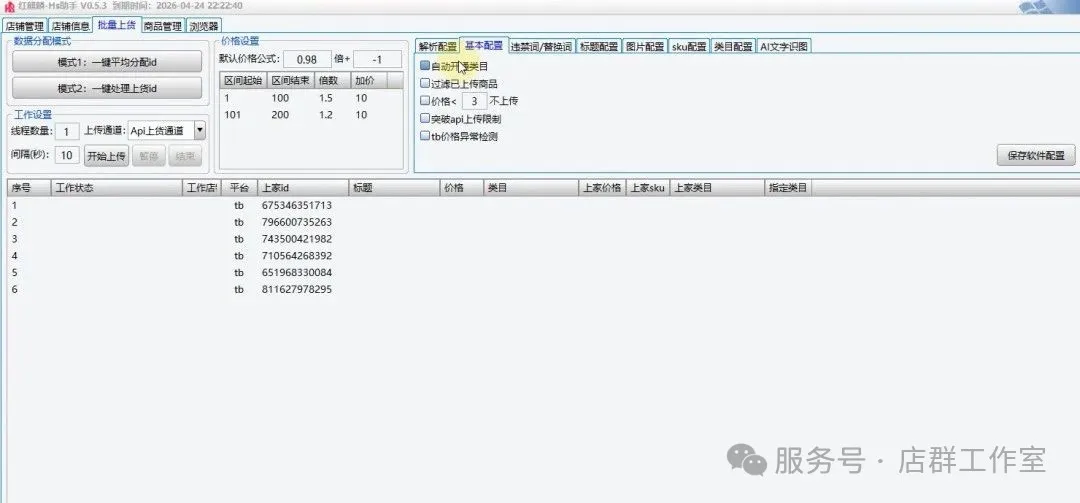
Task: Open the 违禁词/替换词 tab
Action: point(541,46)
